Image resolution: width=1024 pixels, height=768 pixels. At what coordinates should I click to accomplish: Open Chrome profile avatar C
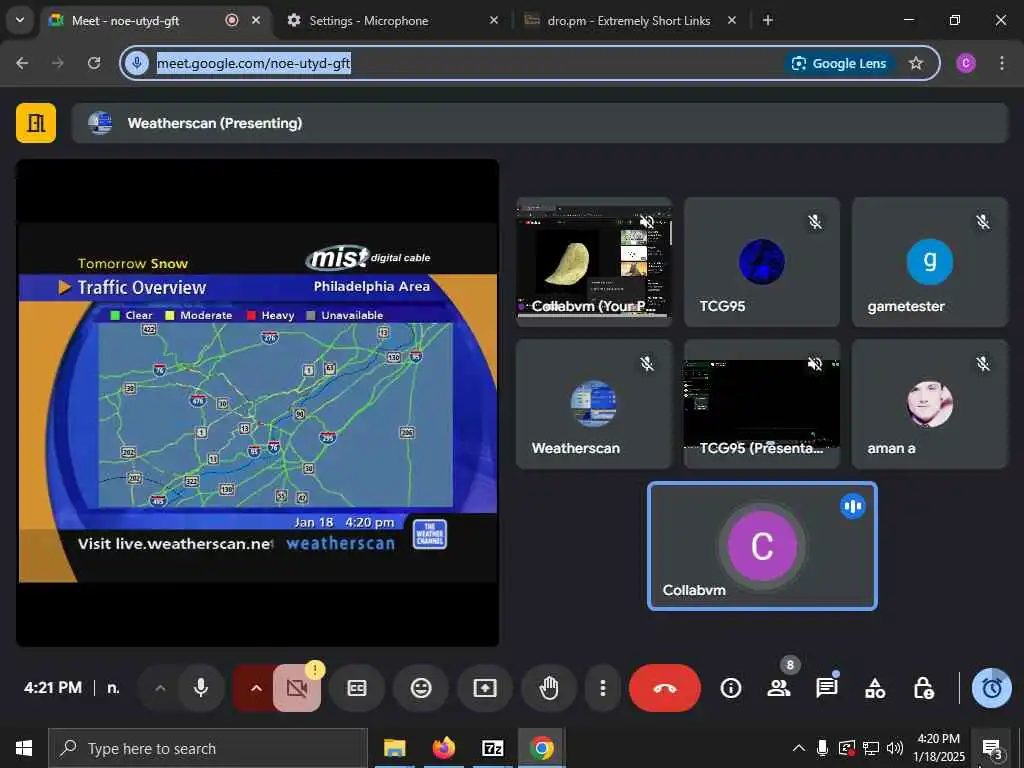[x=966, y=63]
